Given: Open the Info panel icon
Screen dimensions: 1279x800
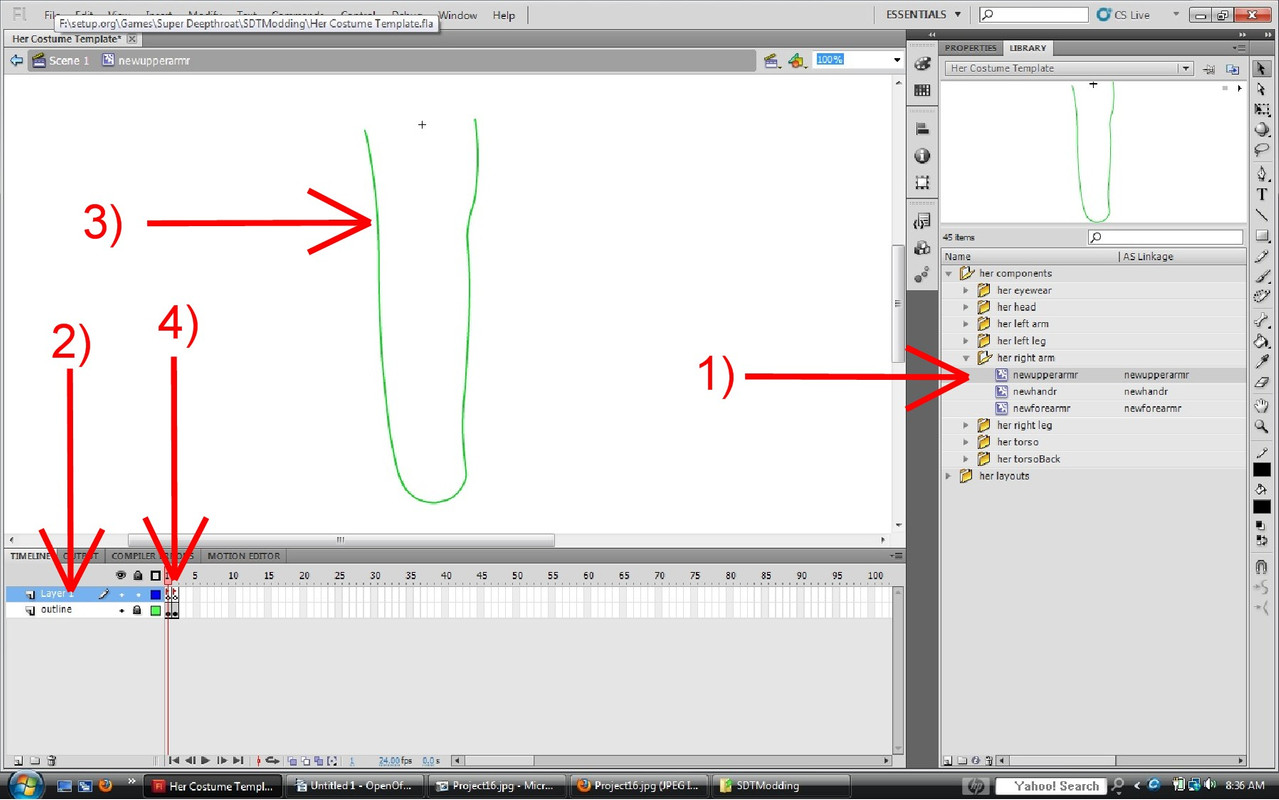Looking at the screenshot, I should point(922,156).
